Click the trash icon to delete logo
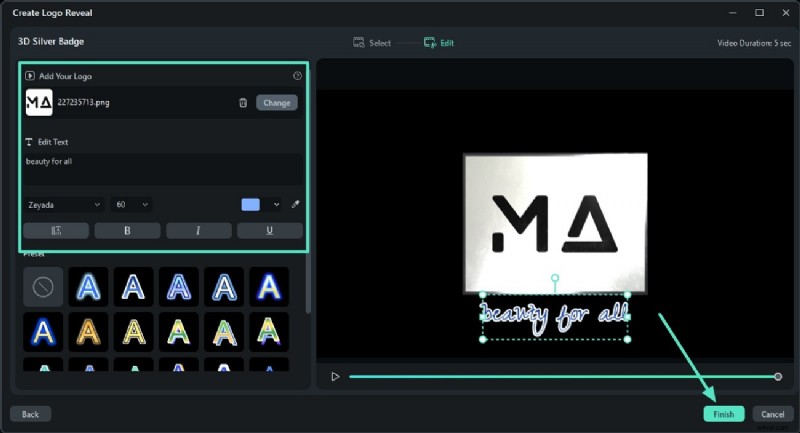Image resolution: width=800 pixels, height=433 pixels. (x=243, y=102)
